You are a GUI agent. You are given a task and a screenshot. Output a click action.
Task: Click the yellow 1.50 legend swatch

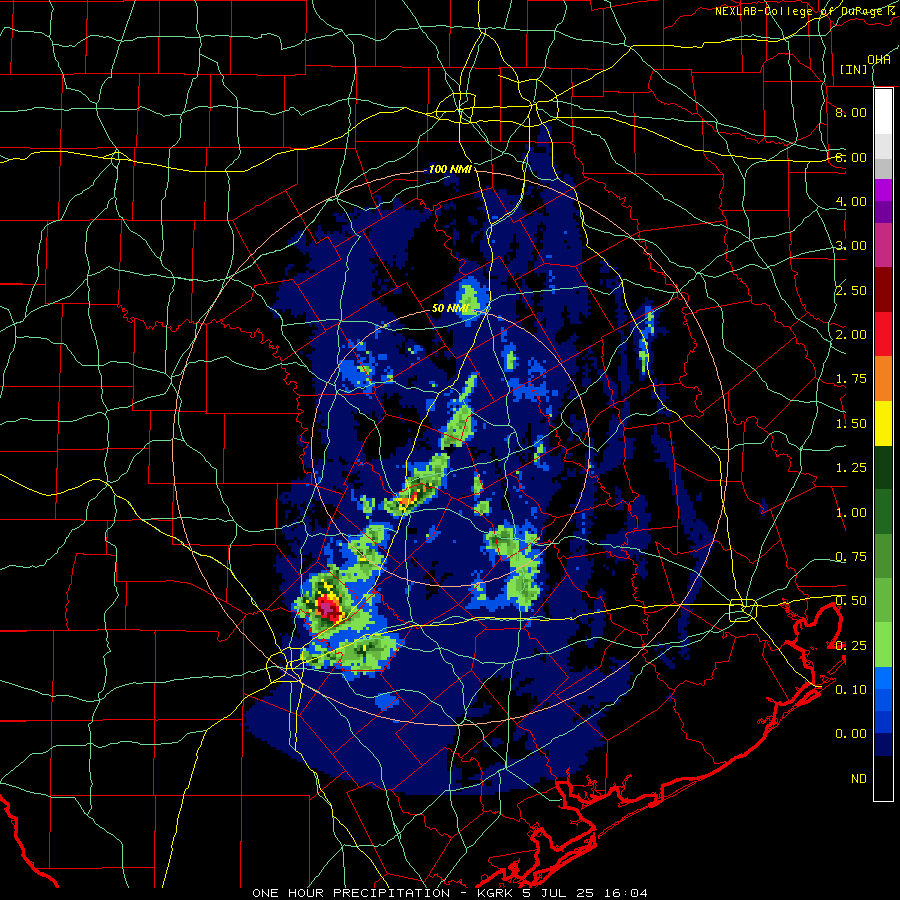click(883, 424)
